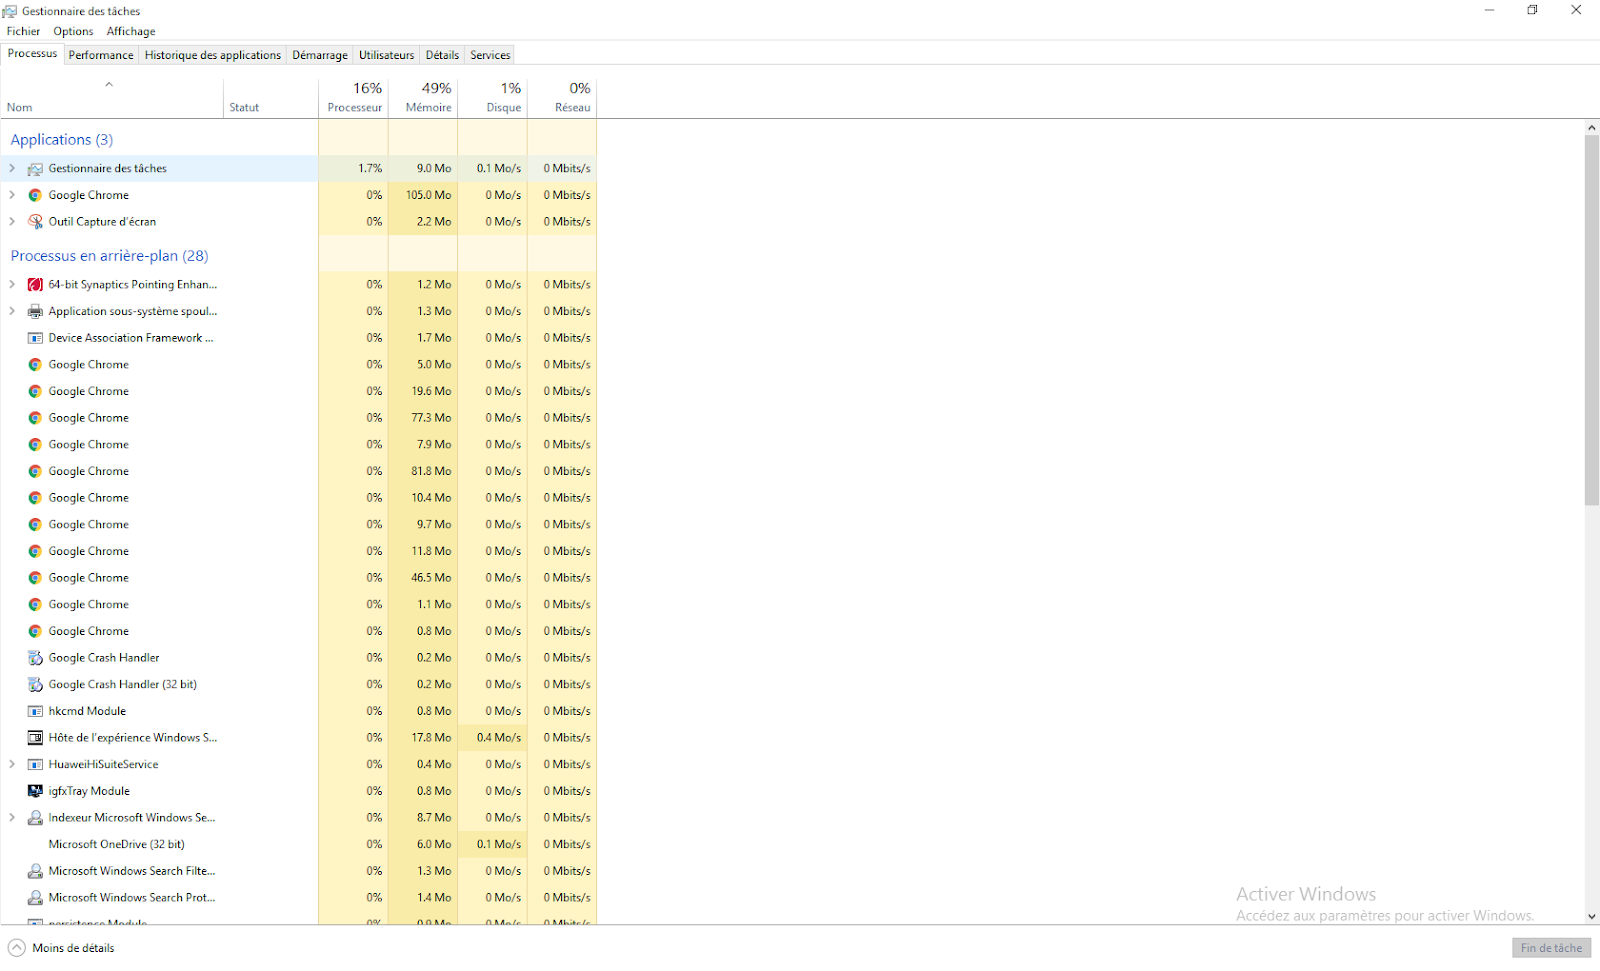Click Processus en arrière-plan (28) header

pyautogui.click(x=109, y=255)
